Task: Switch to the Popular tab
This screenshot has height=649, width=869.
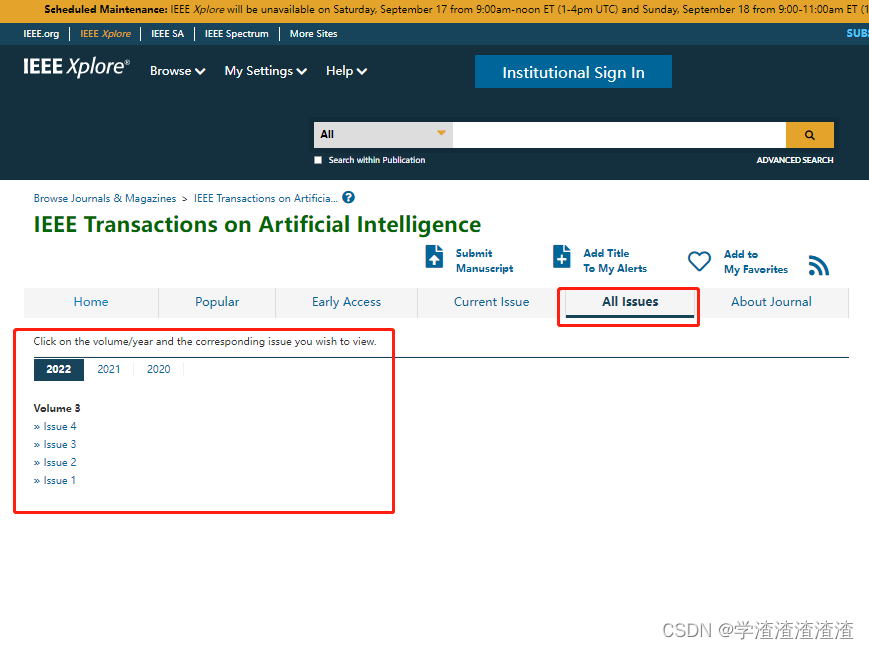Action: tap(217, 302)
